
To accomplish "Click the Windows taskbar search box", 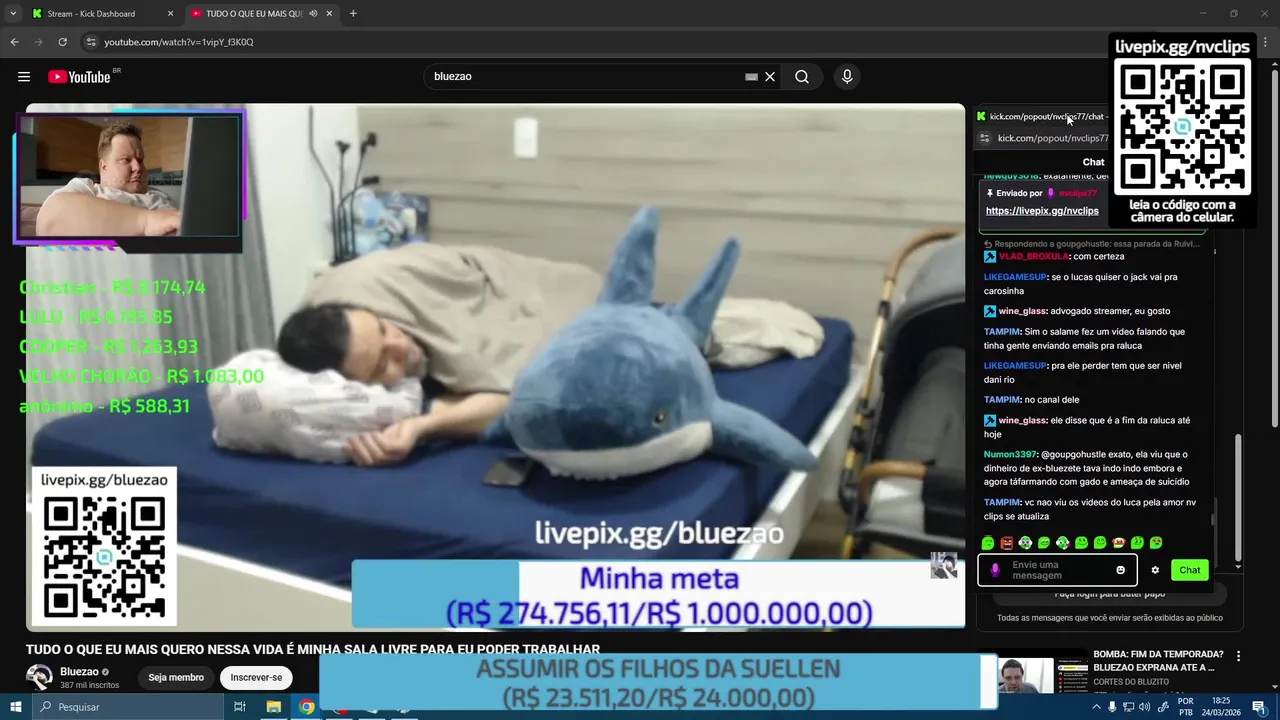I will point(128,707).
